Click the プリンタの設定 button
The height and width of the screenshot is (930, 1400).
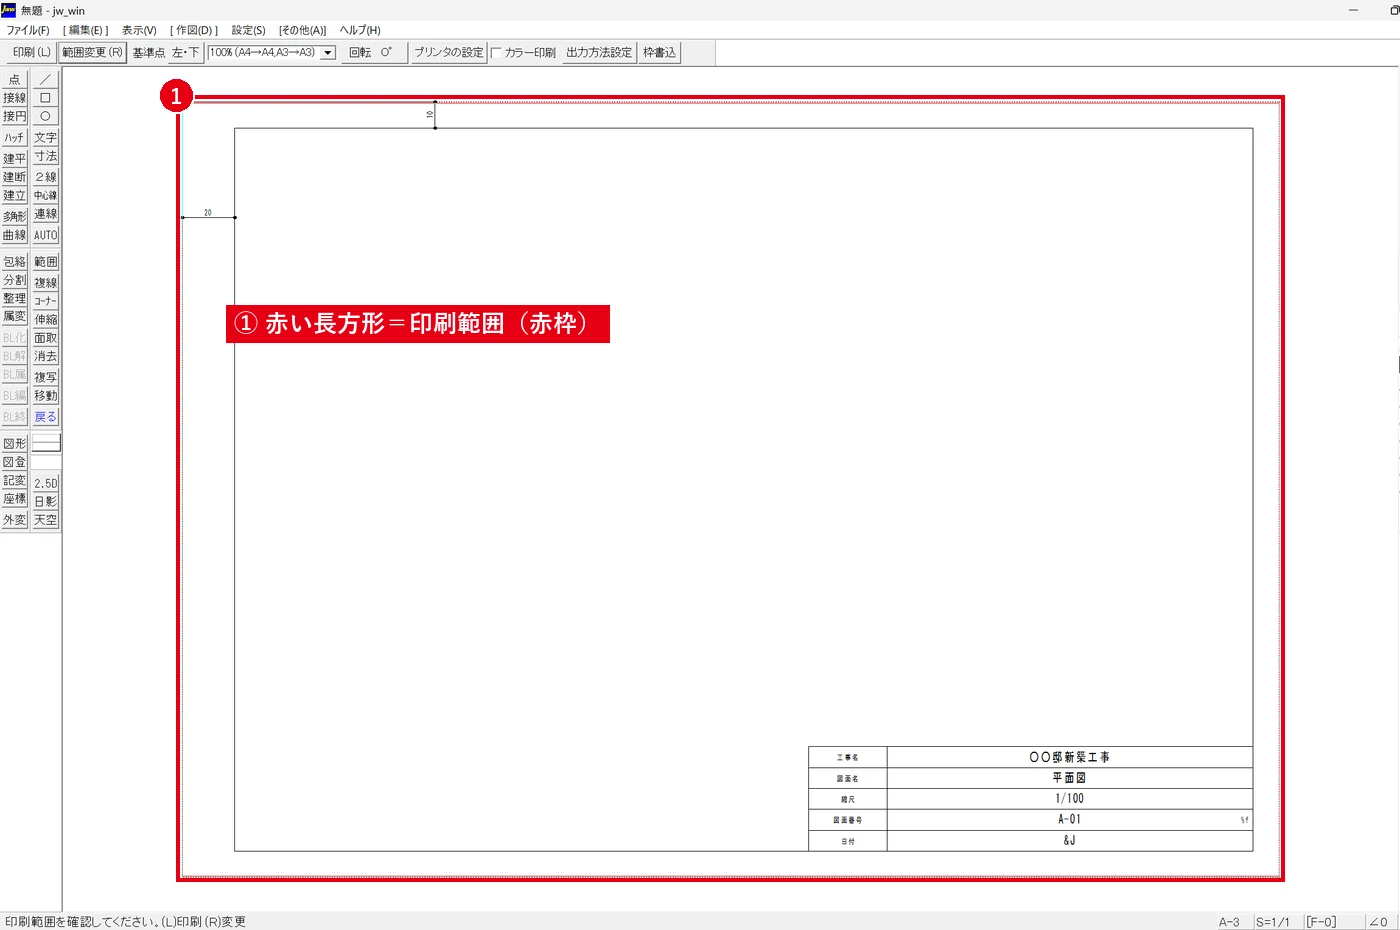pos(449,53)
